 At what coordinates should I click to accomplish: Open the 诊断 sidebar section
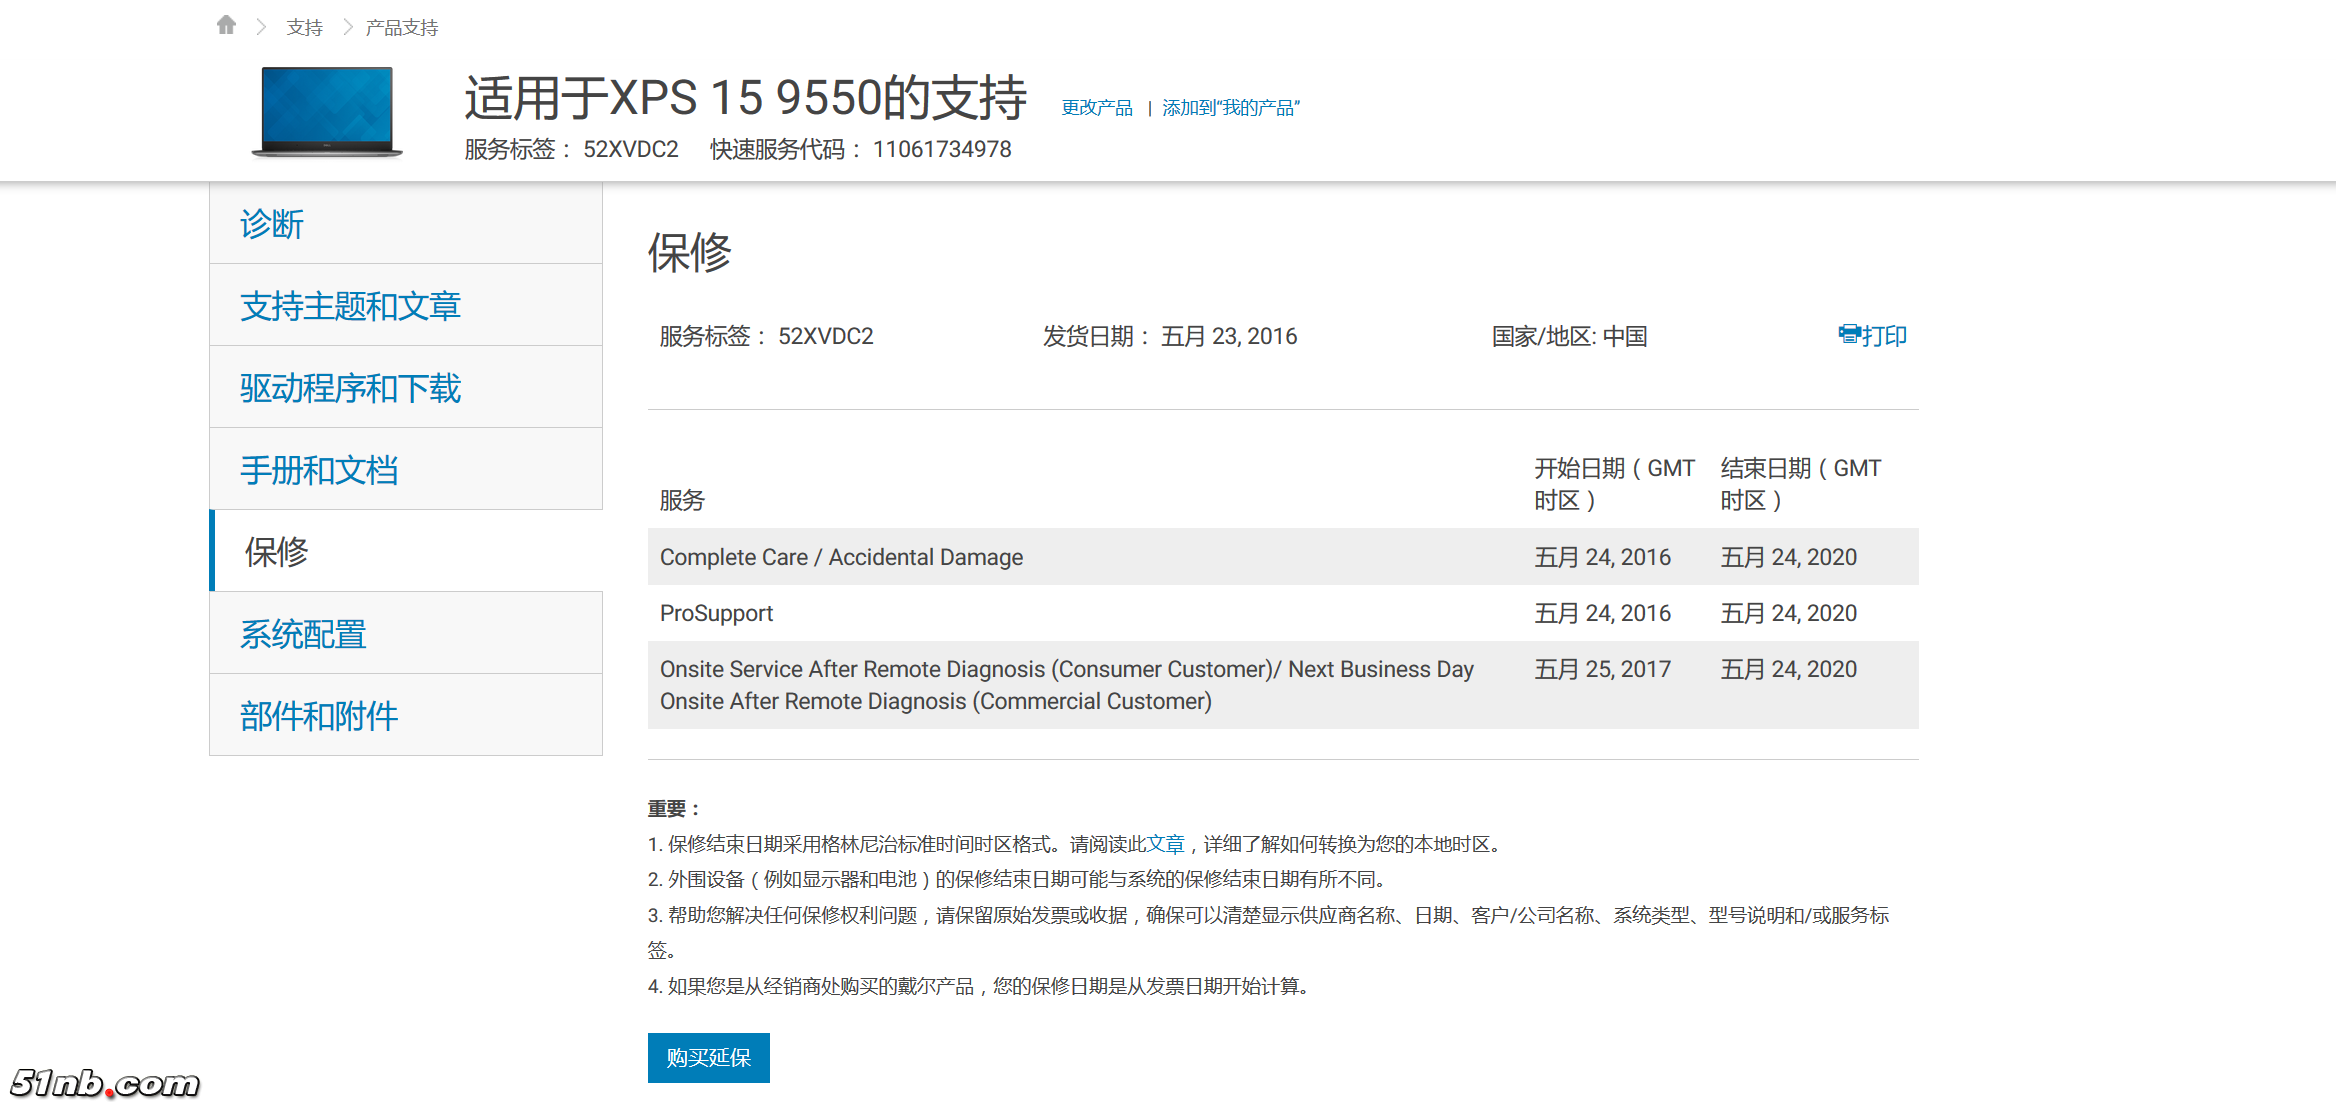coord(272,224)
